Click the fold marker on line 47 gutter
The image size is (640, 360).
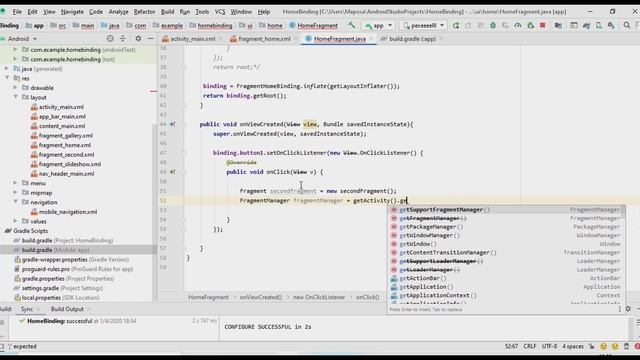pyautogui.click(x=184, y=153)
